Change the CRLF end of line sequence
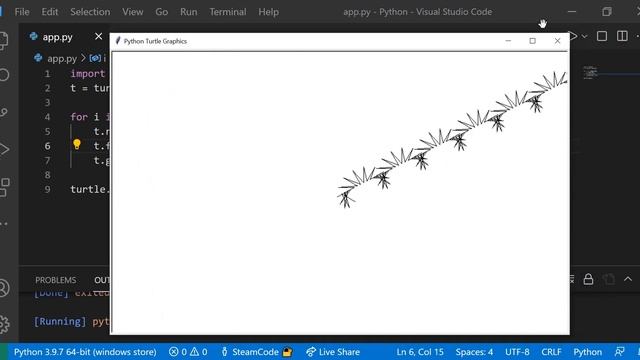 pyautogui.click(x=551, y=352)
